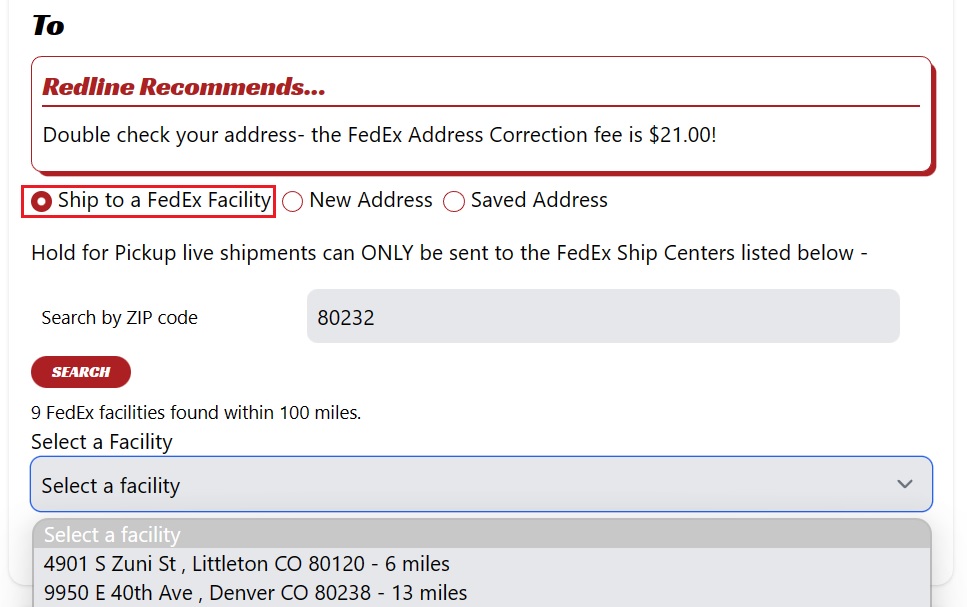The image size is (967, 607).
Task: Choose the New Address radio option
Action: click(x=292, y=201)
